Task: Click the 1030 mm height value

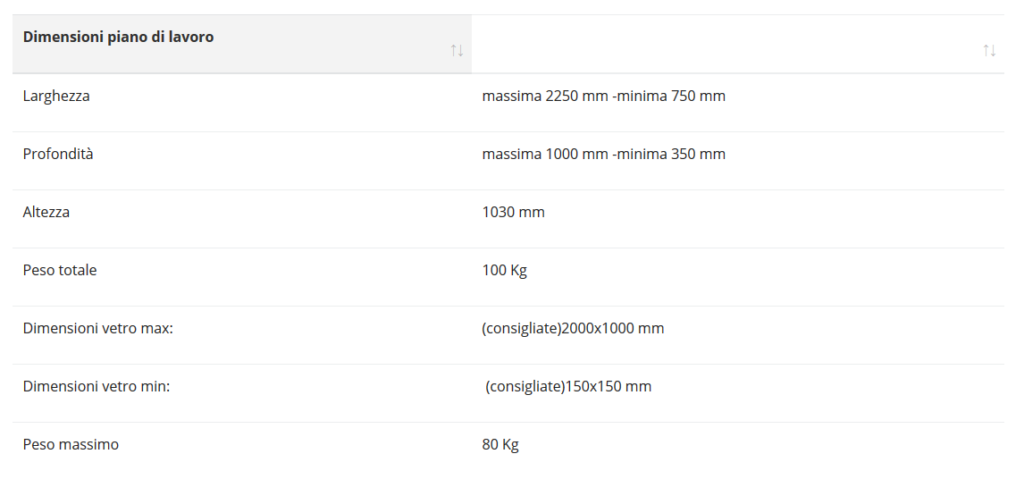Action: (x=513, y=212)
